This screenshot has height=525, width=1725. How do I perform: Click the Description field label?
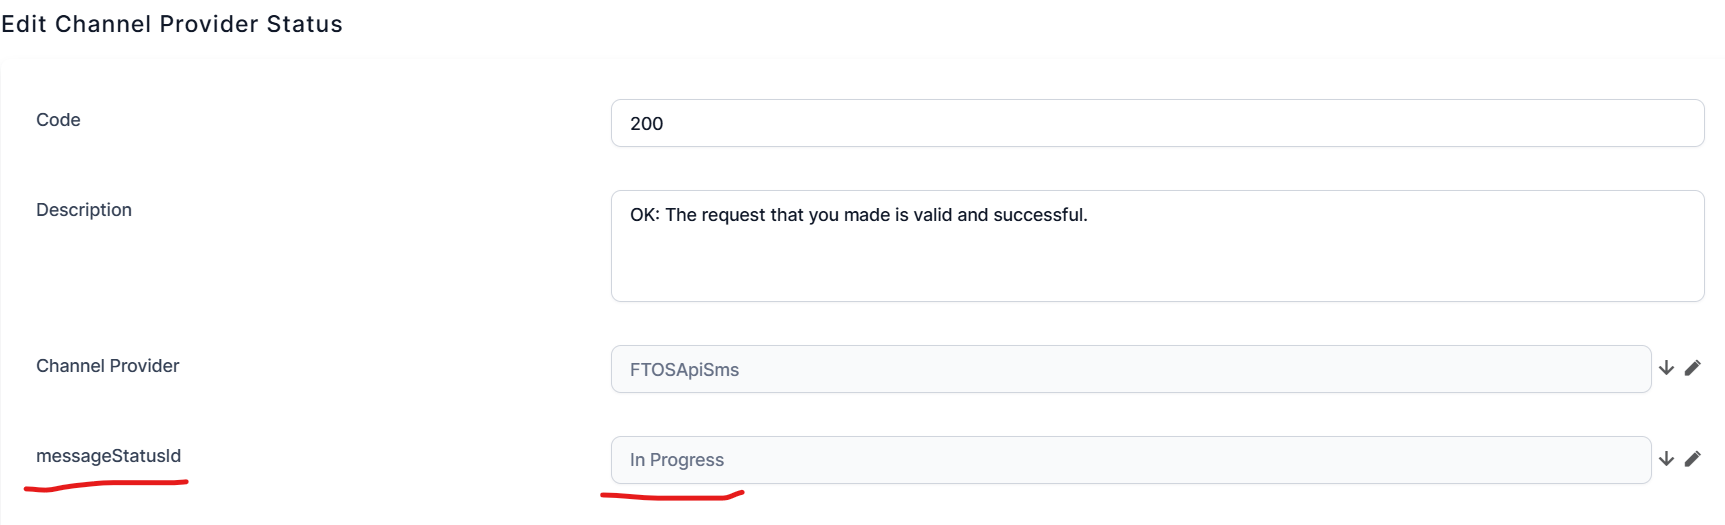tap(84, 210)
